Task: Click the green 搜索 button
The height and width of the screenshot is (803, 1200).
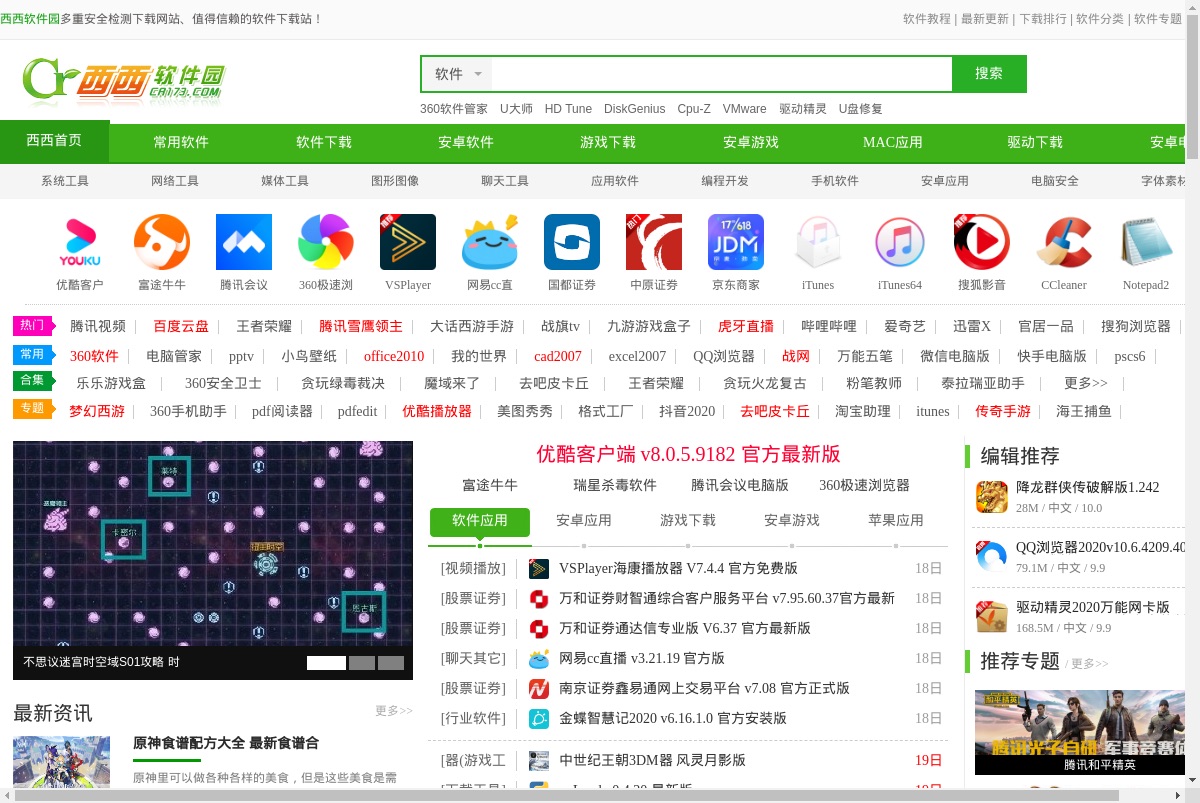Action: 989,74
